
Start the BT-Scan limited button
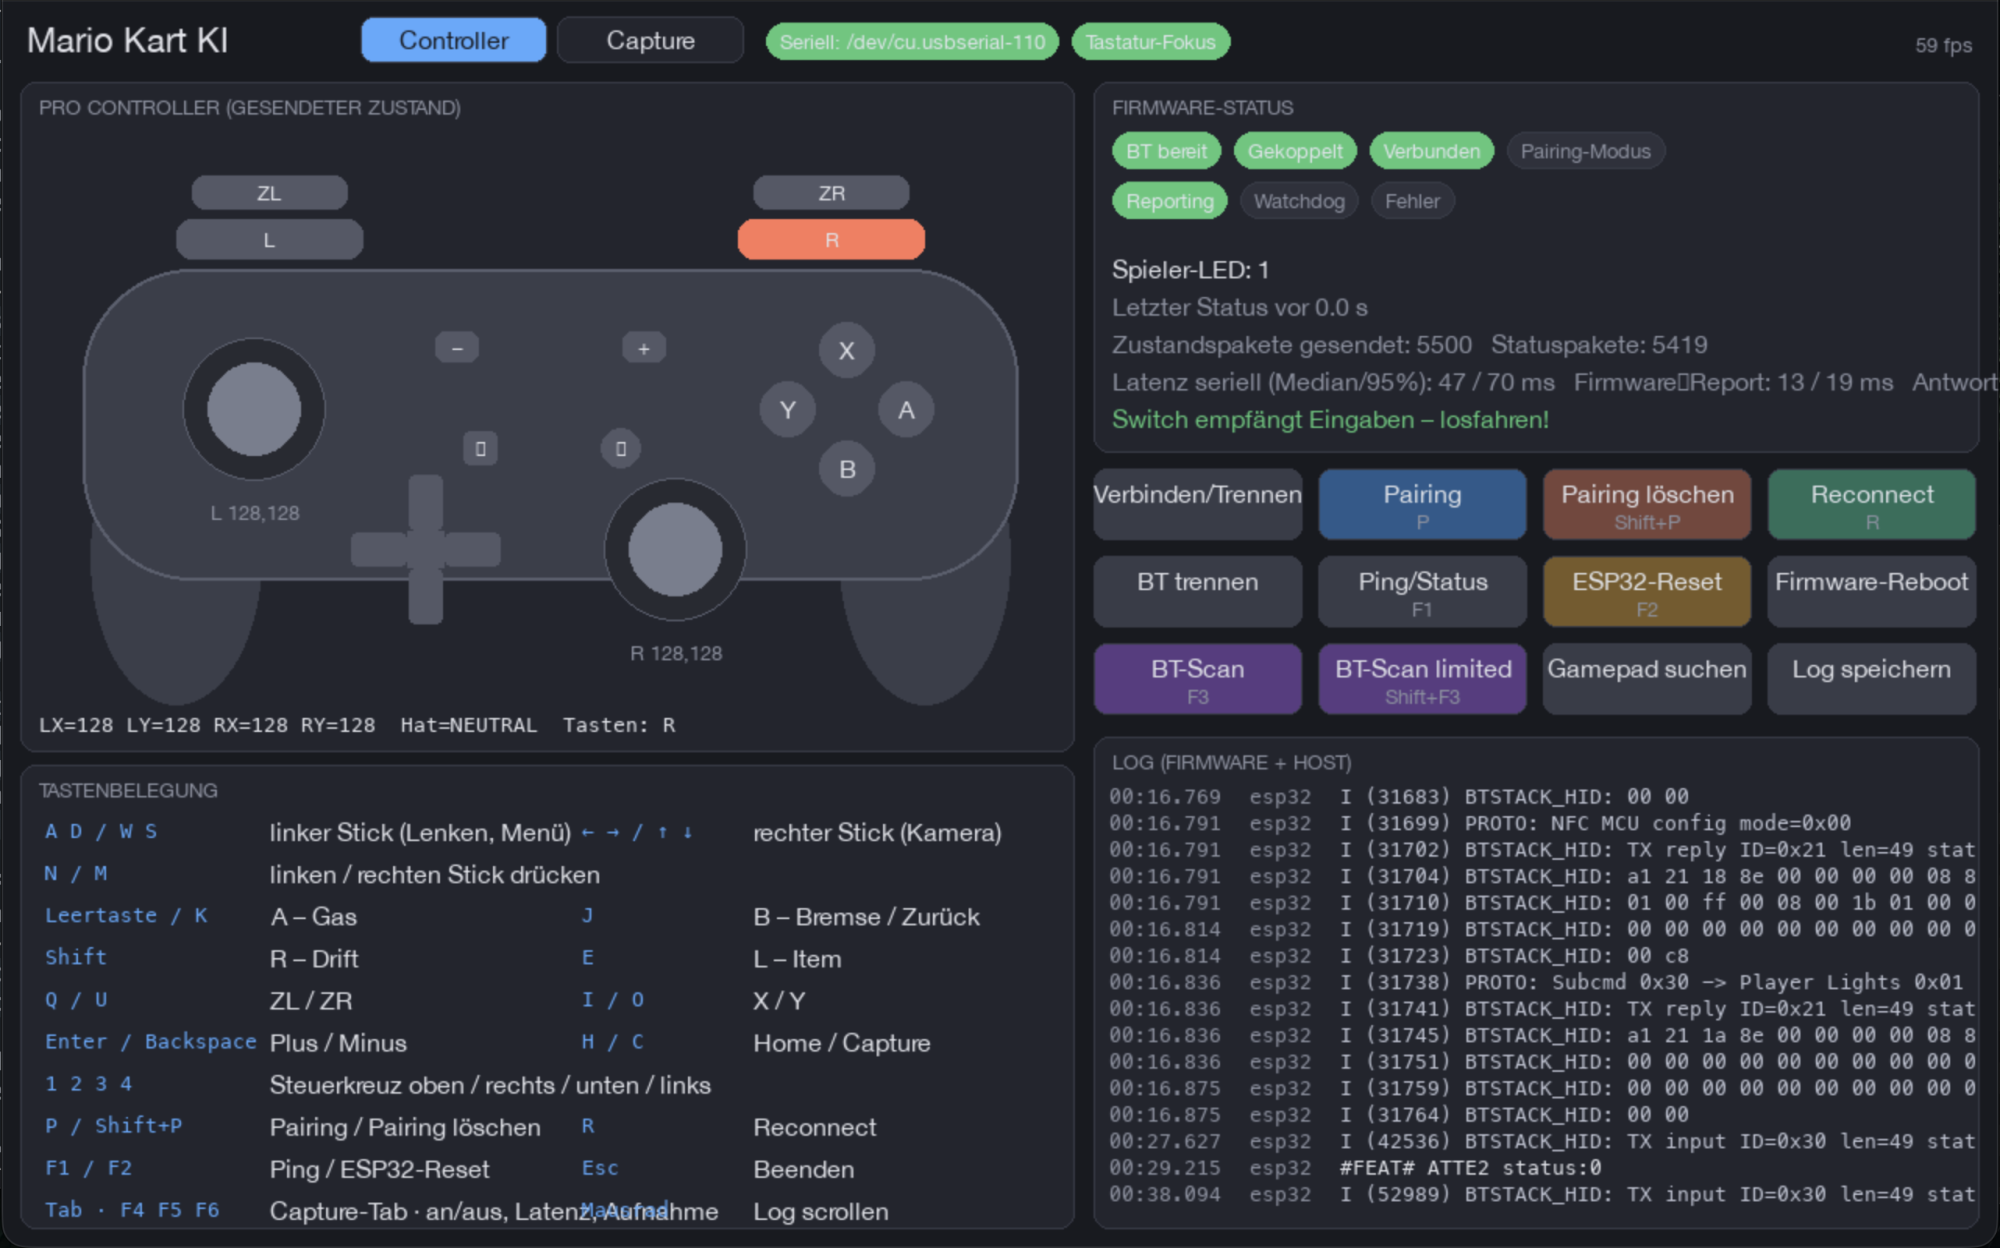1422,679
